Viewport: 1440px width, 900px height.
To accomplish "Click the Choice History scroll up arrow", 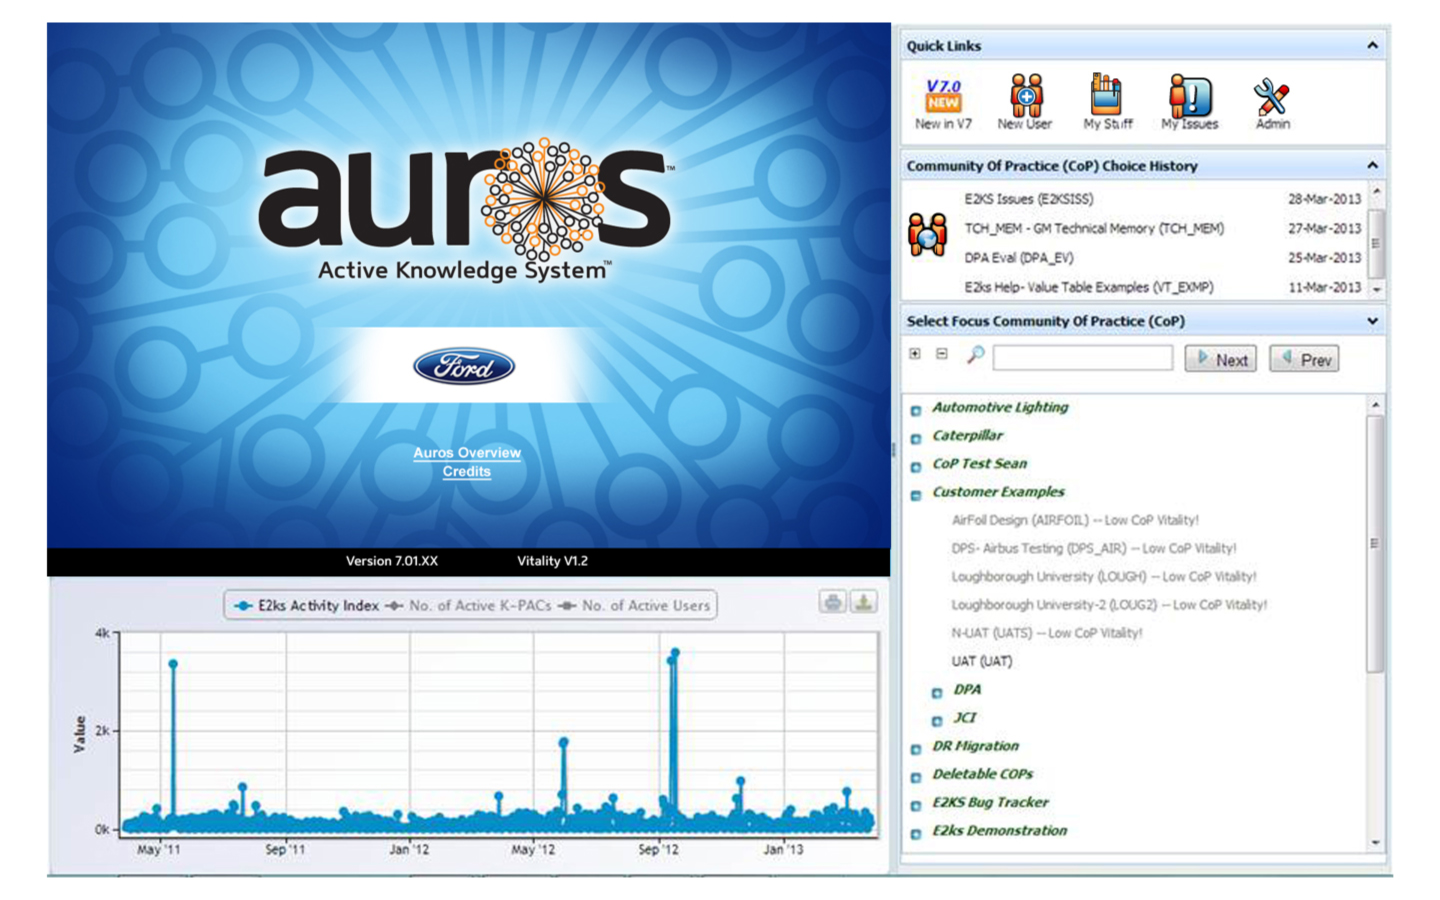I will click(1376, 190).
